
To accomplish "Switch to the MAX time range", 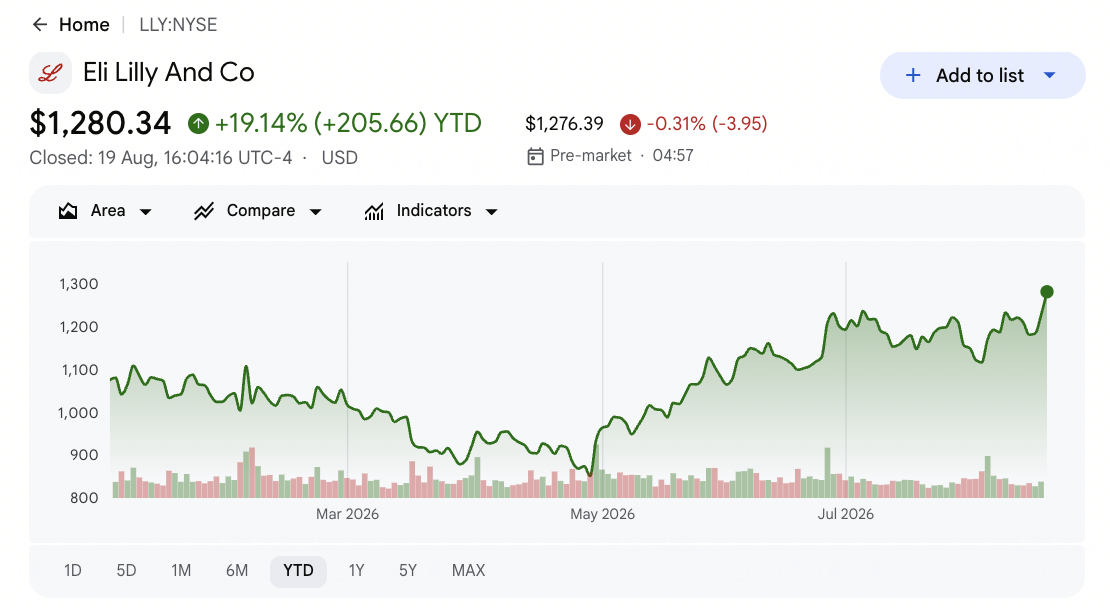I will coord(469,570).
